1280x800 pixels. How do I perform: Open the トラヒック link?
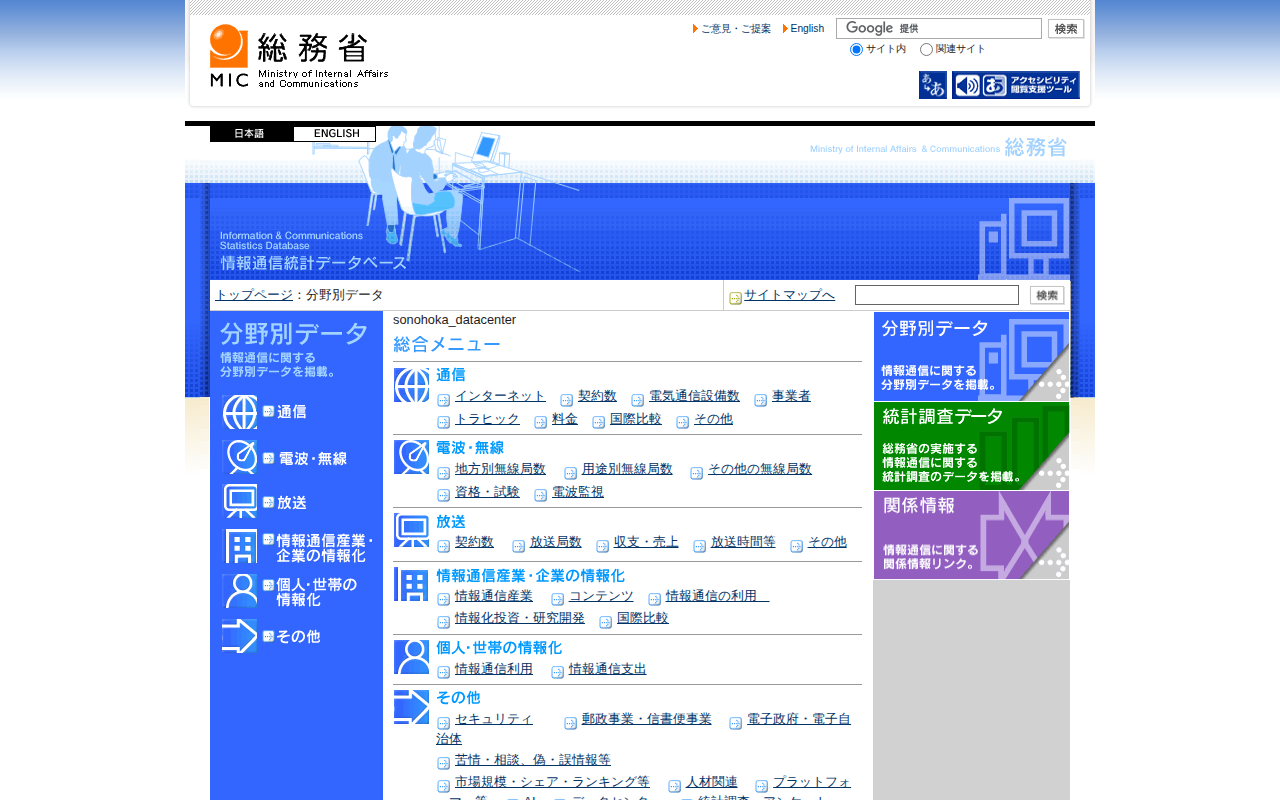tap(487, 419)
